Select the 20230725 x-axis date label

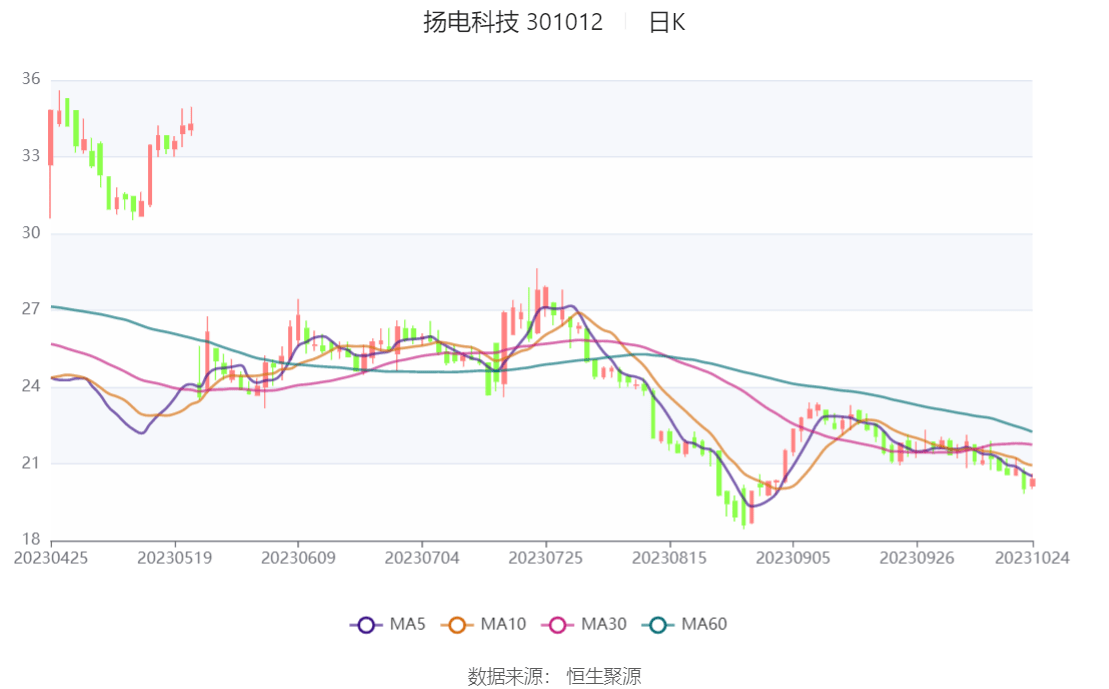[x=545, y=558]
